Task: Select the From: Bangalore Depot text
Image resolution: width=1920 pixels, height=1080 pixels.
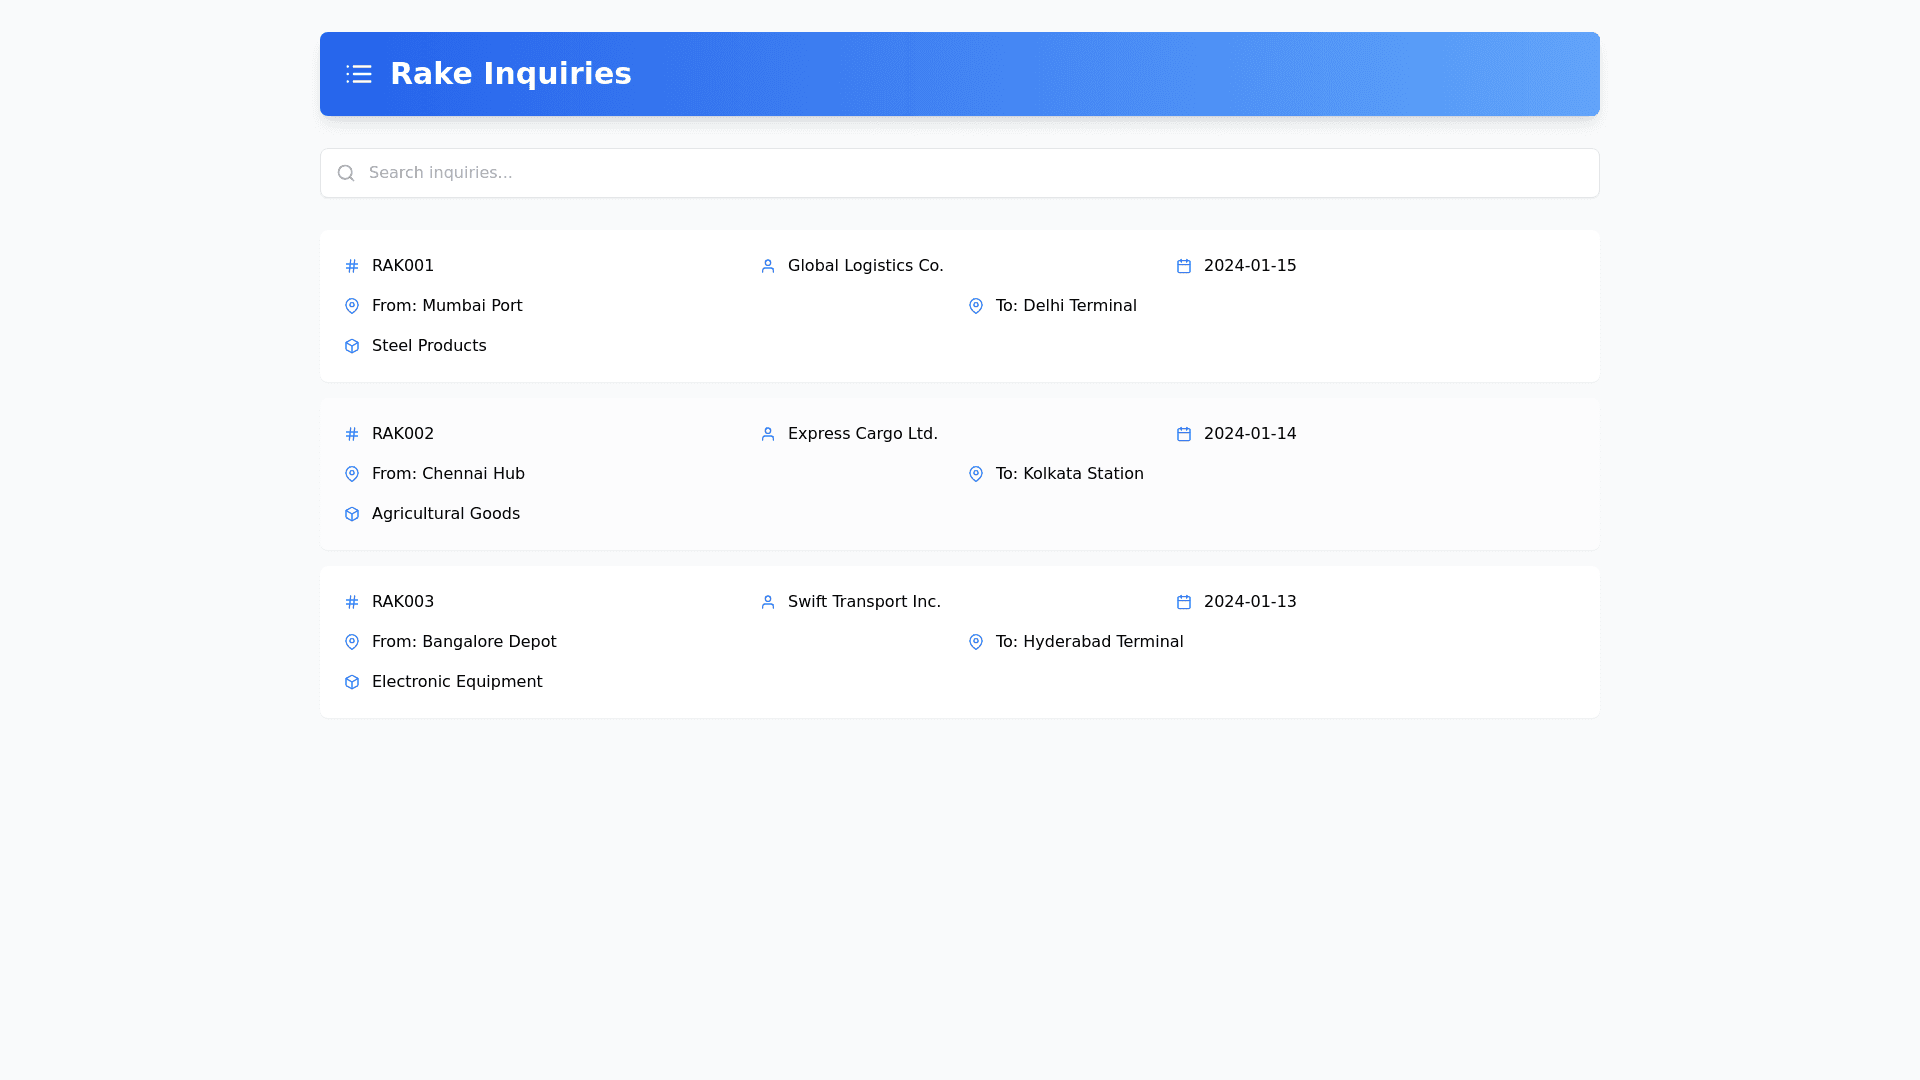Action: coord(464,642)
